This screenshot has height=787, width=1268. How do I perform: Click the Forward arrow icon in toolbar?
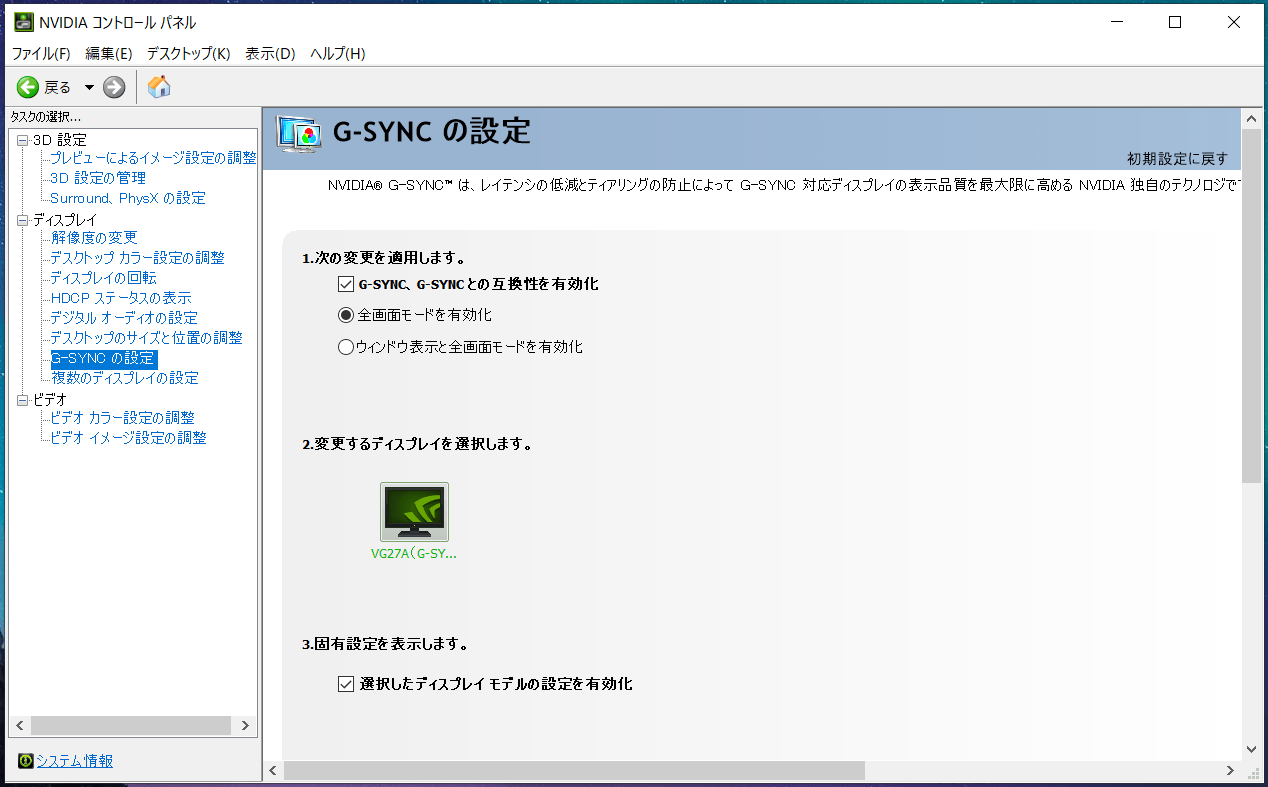114,87
